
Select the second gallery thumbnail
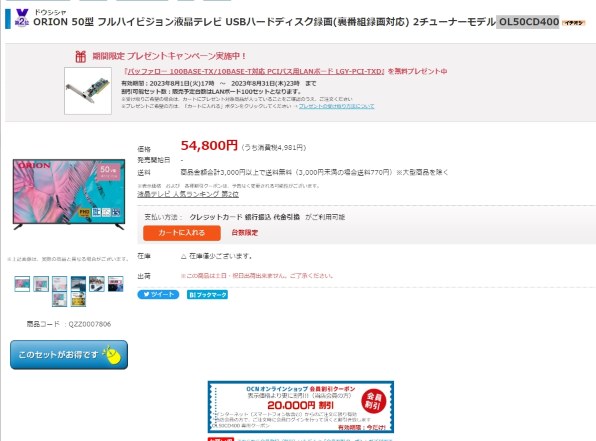click(41, 284)
